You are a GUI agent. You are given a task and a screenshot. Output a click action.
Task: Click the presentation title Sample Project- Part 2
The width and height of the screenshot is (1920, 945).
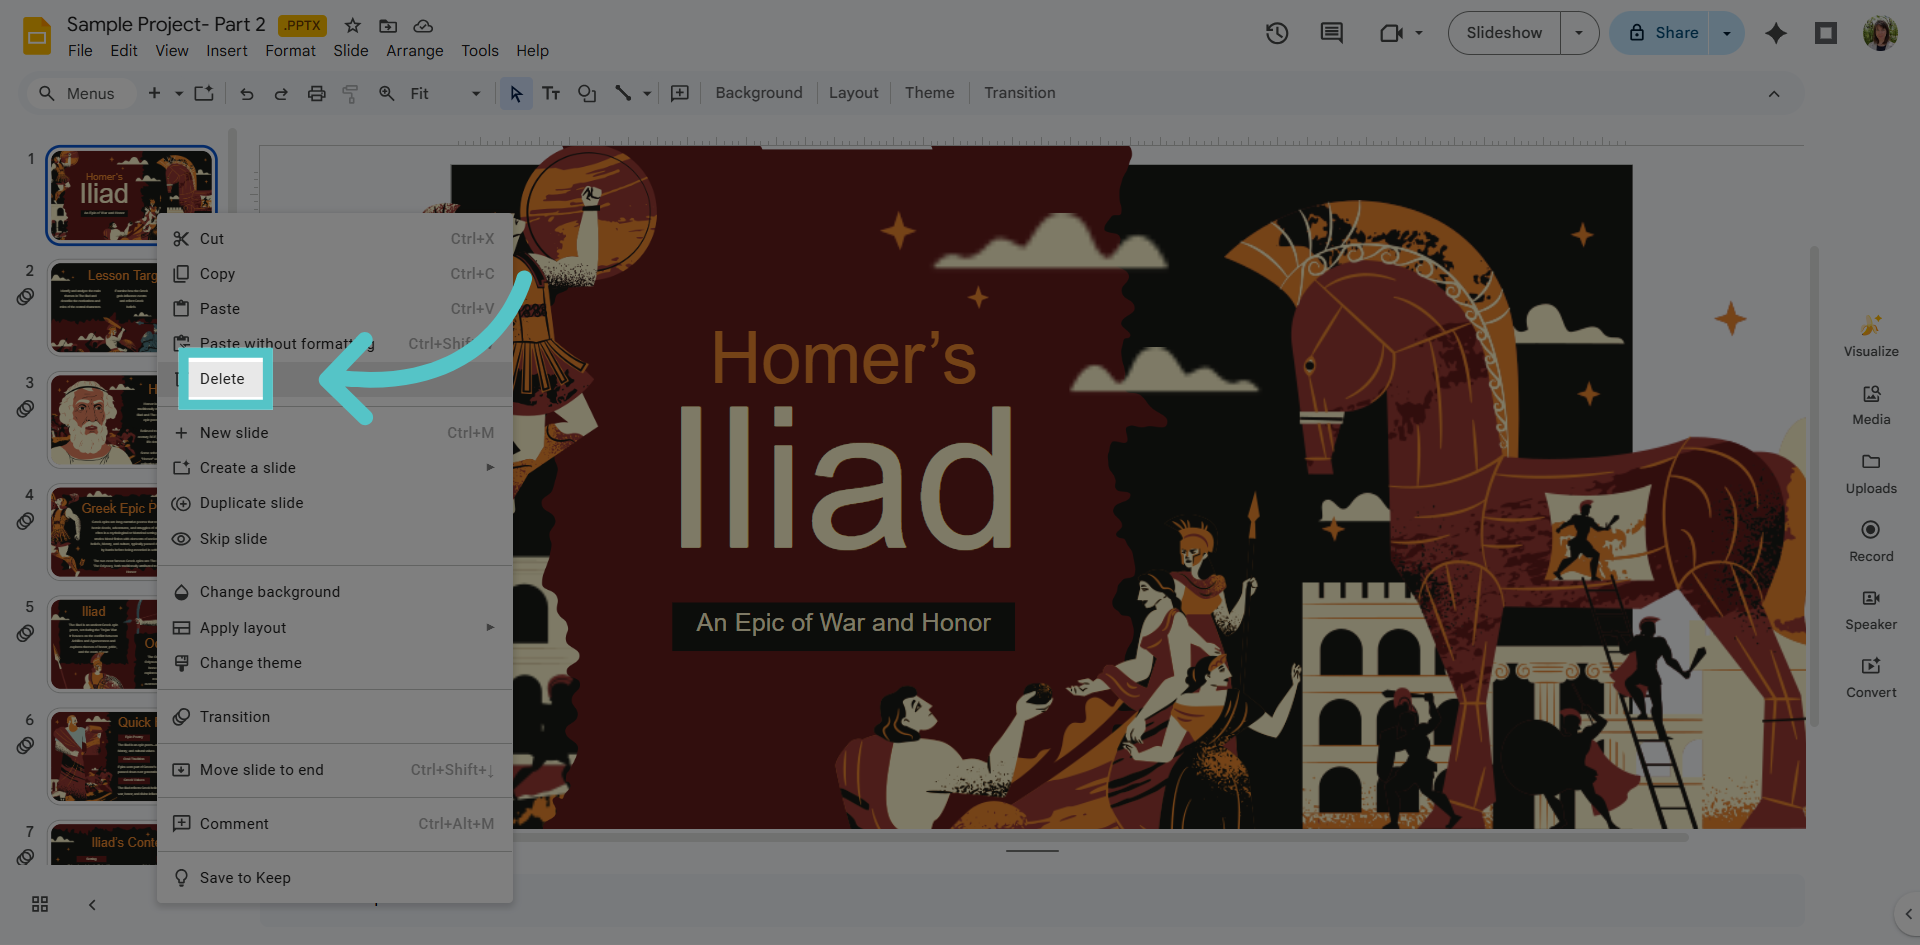point(166,25)
